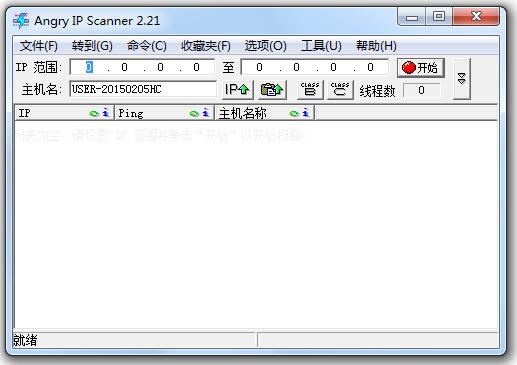Minimize the Angry IP Scanner window
The image size is (517, 365).
tap(412, 17)
